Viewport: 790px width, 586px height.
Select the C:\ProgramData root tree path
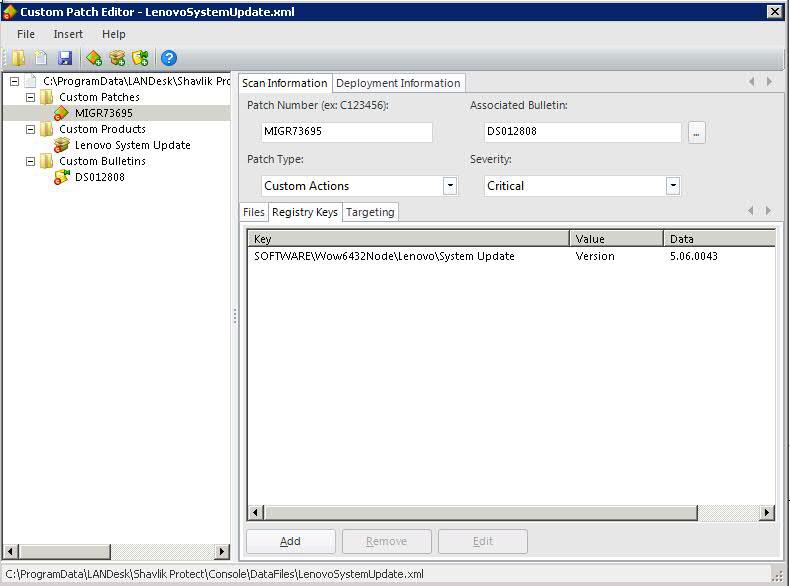tap(136, 81)
